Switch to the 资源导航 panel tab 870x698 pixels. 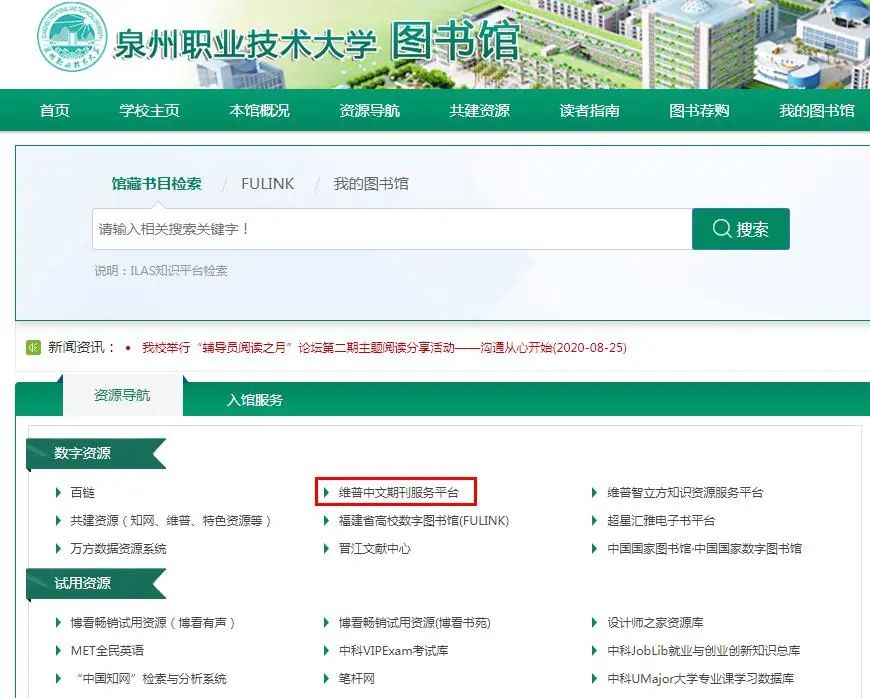[122, 395]
